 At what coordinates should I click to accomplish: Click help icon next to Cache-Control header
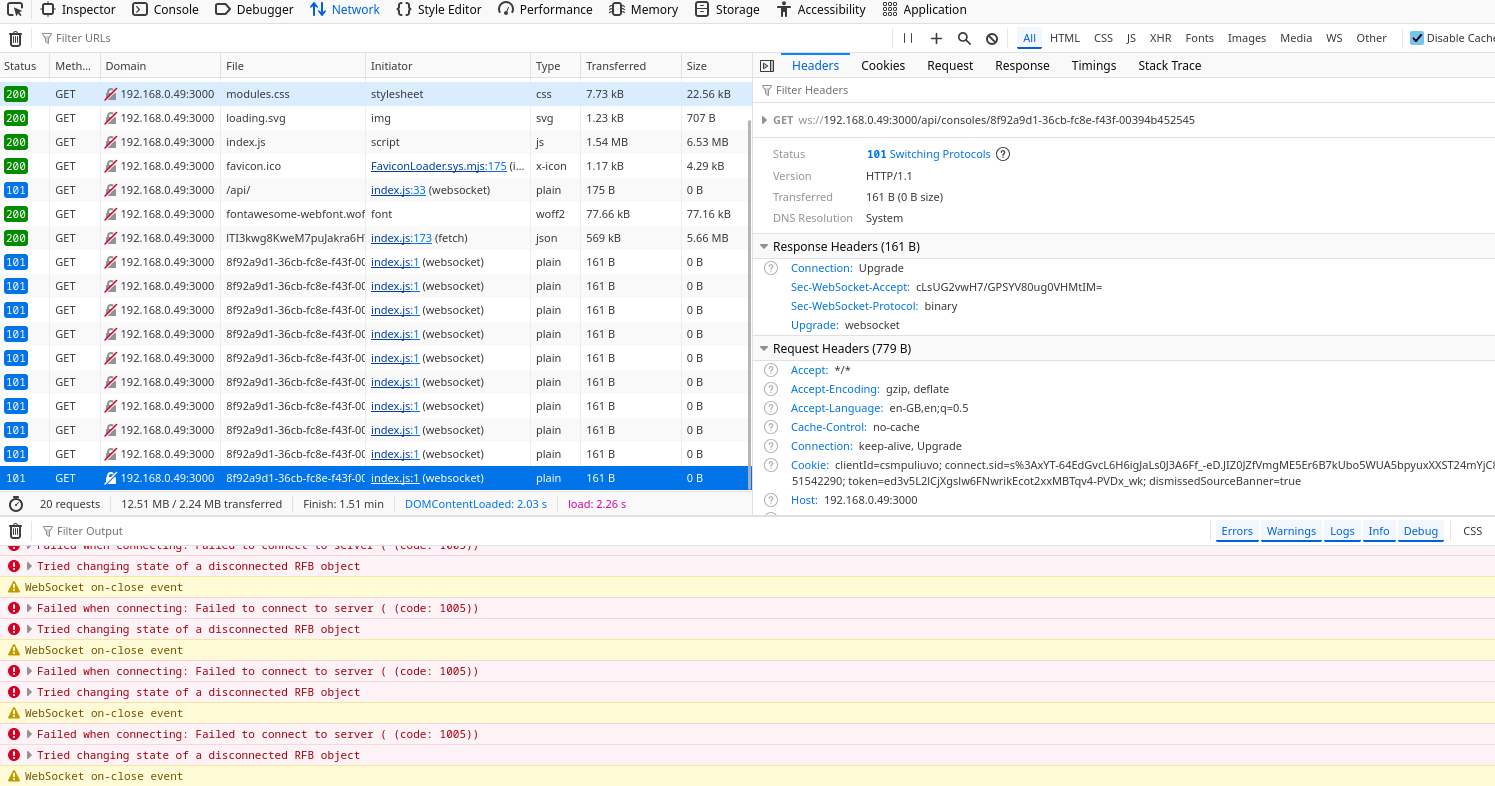click(770, 427)
